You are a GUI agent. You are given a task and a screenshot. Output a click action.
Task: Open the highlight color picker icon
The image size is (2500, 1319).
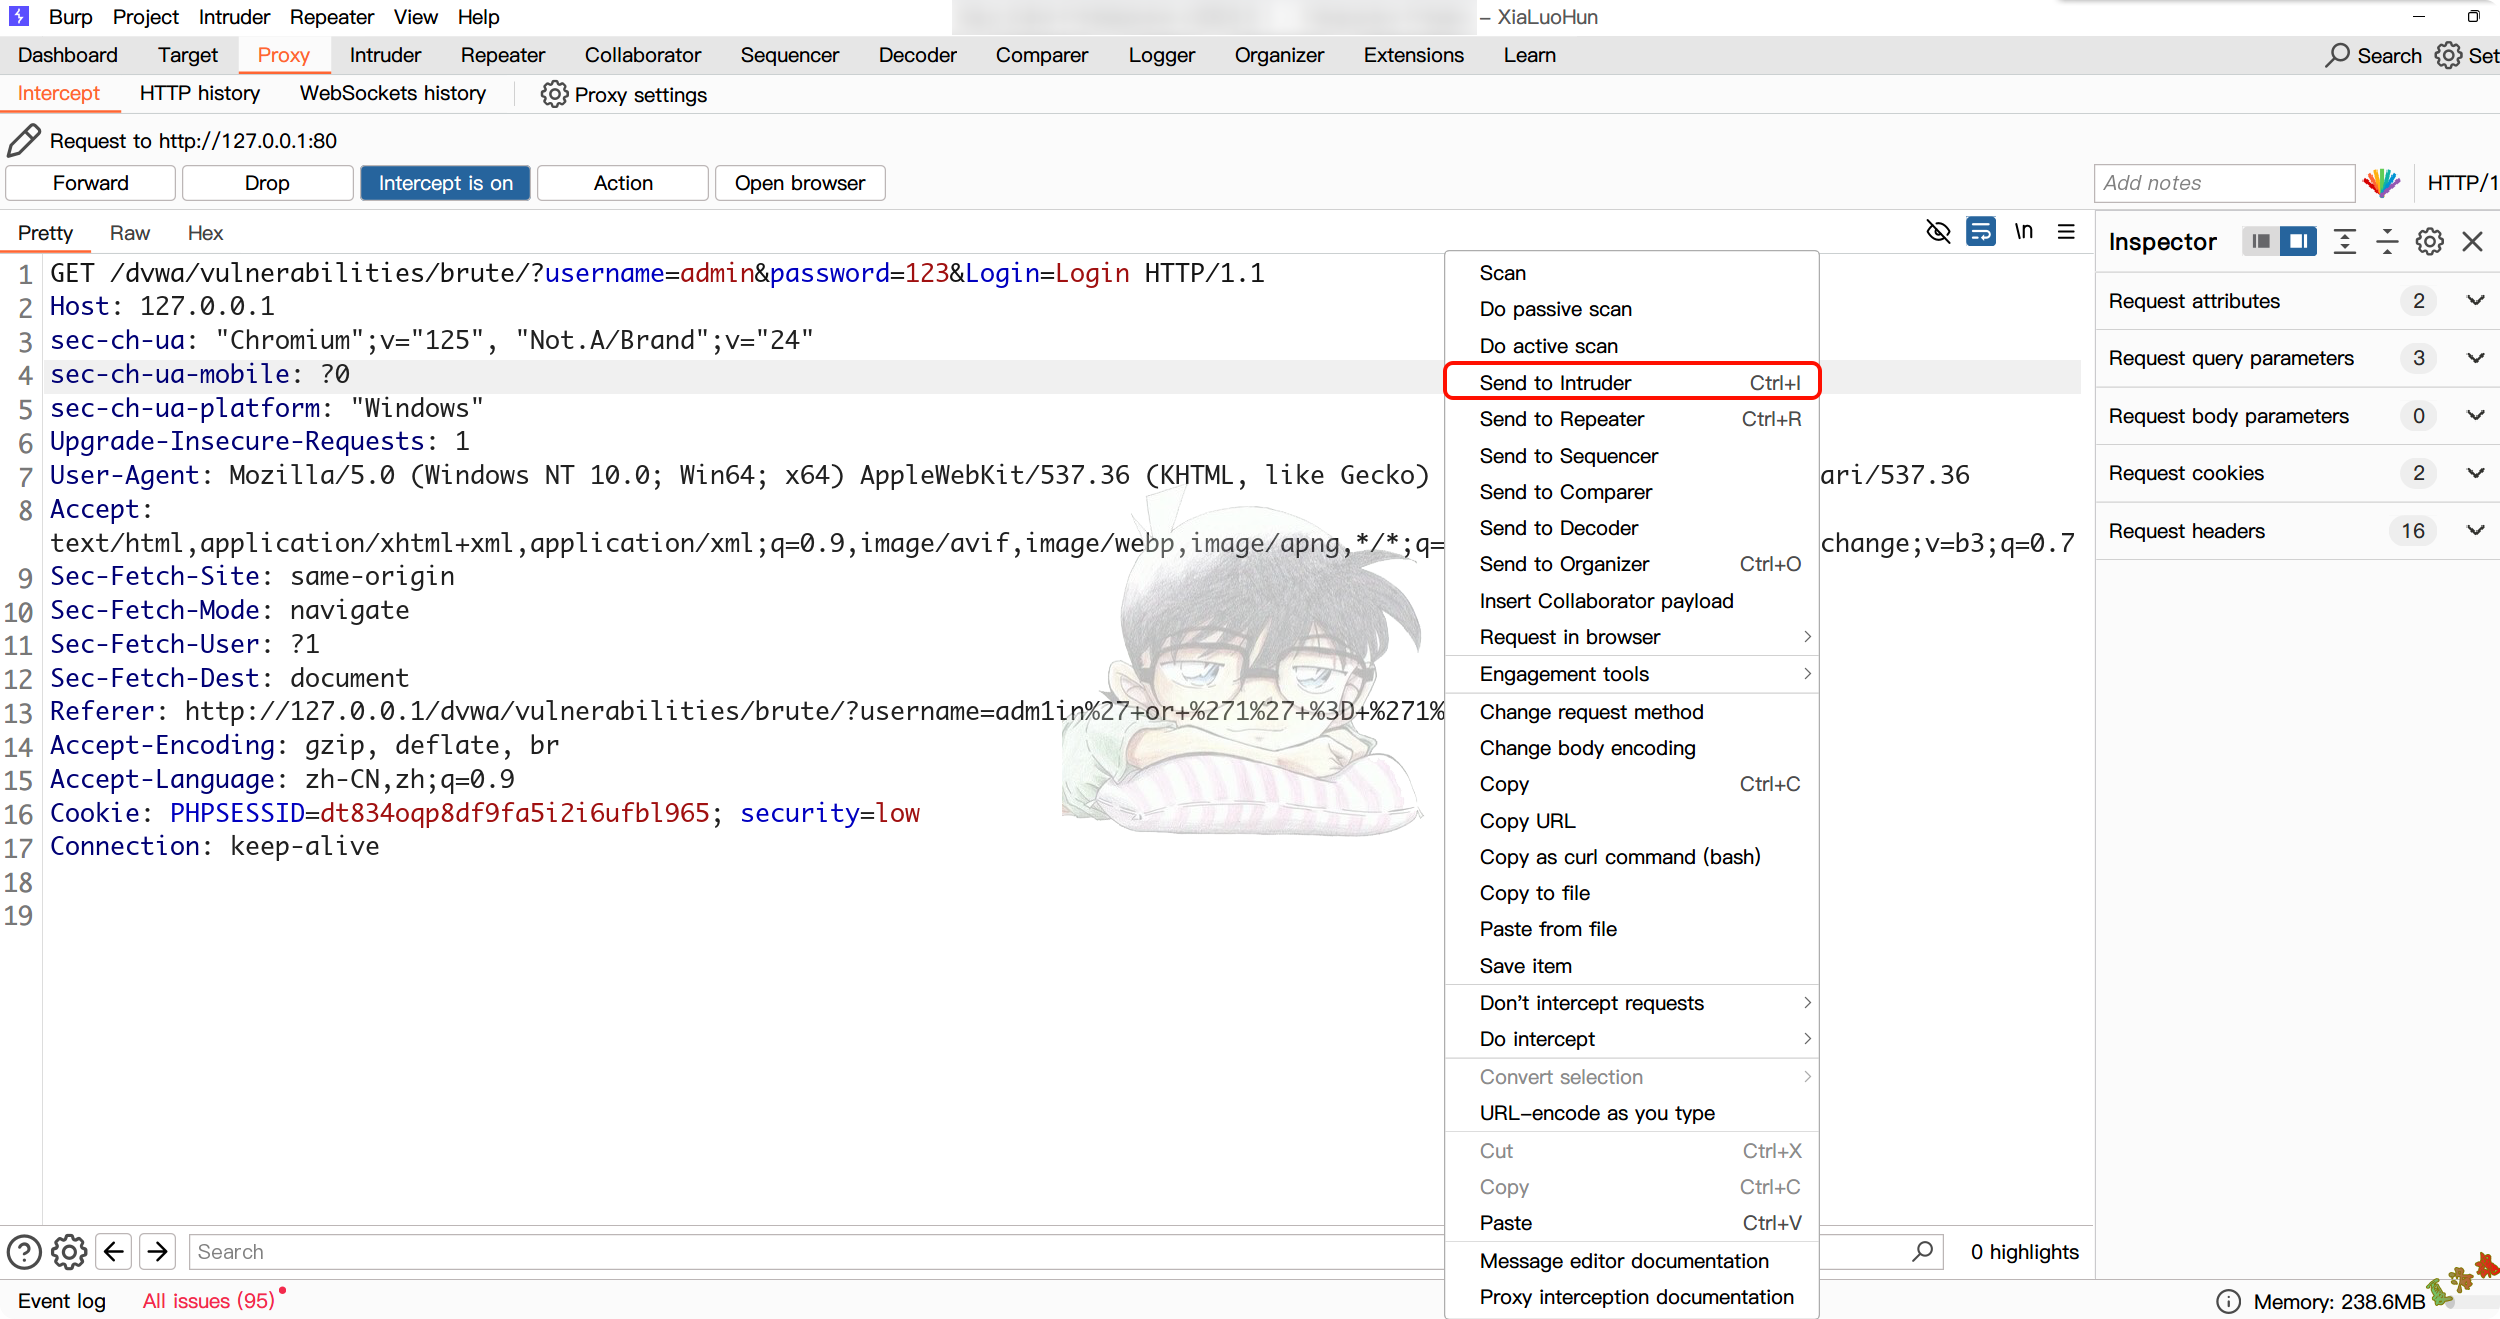(2382, 182)
